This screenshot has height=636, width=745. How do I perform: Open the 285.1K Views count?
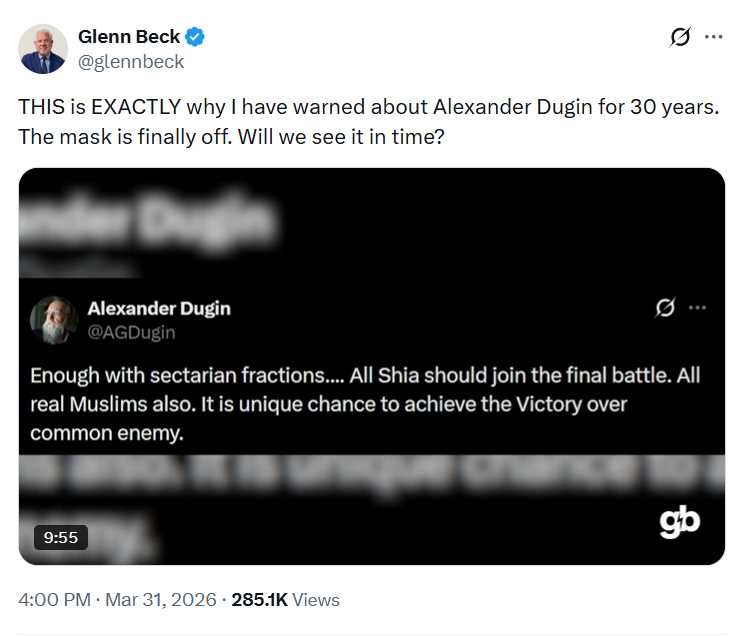(x=285, y=600)
